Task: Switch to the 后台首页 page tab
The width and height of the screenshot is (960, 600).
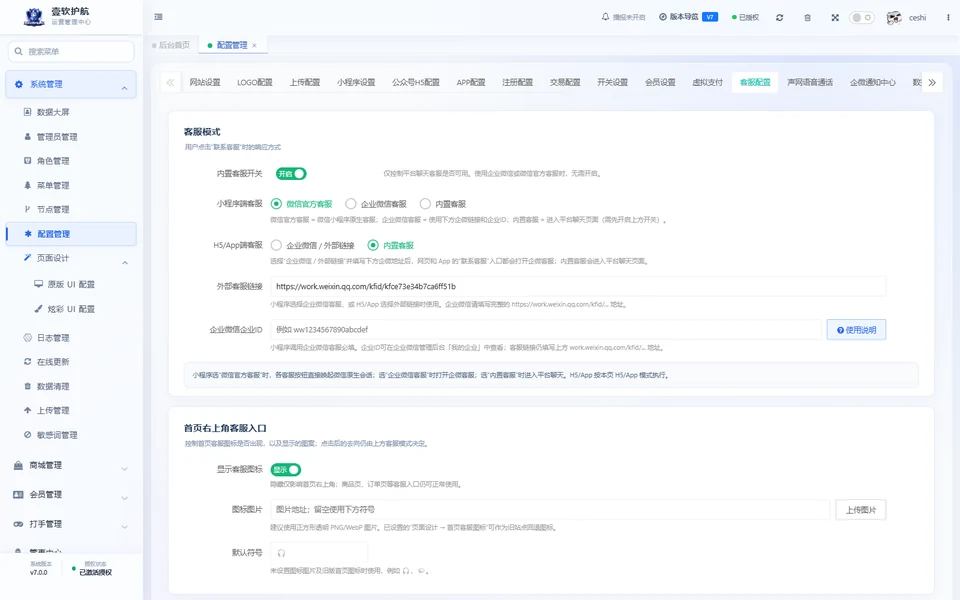Action: point(171,45)
